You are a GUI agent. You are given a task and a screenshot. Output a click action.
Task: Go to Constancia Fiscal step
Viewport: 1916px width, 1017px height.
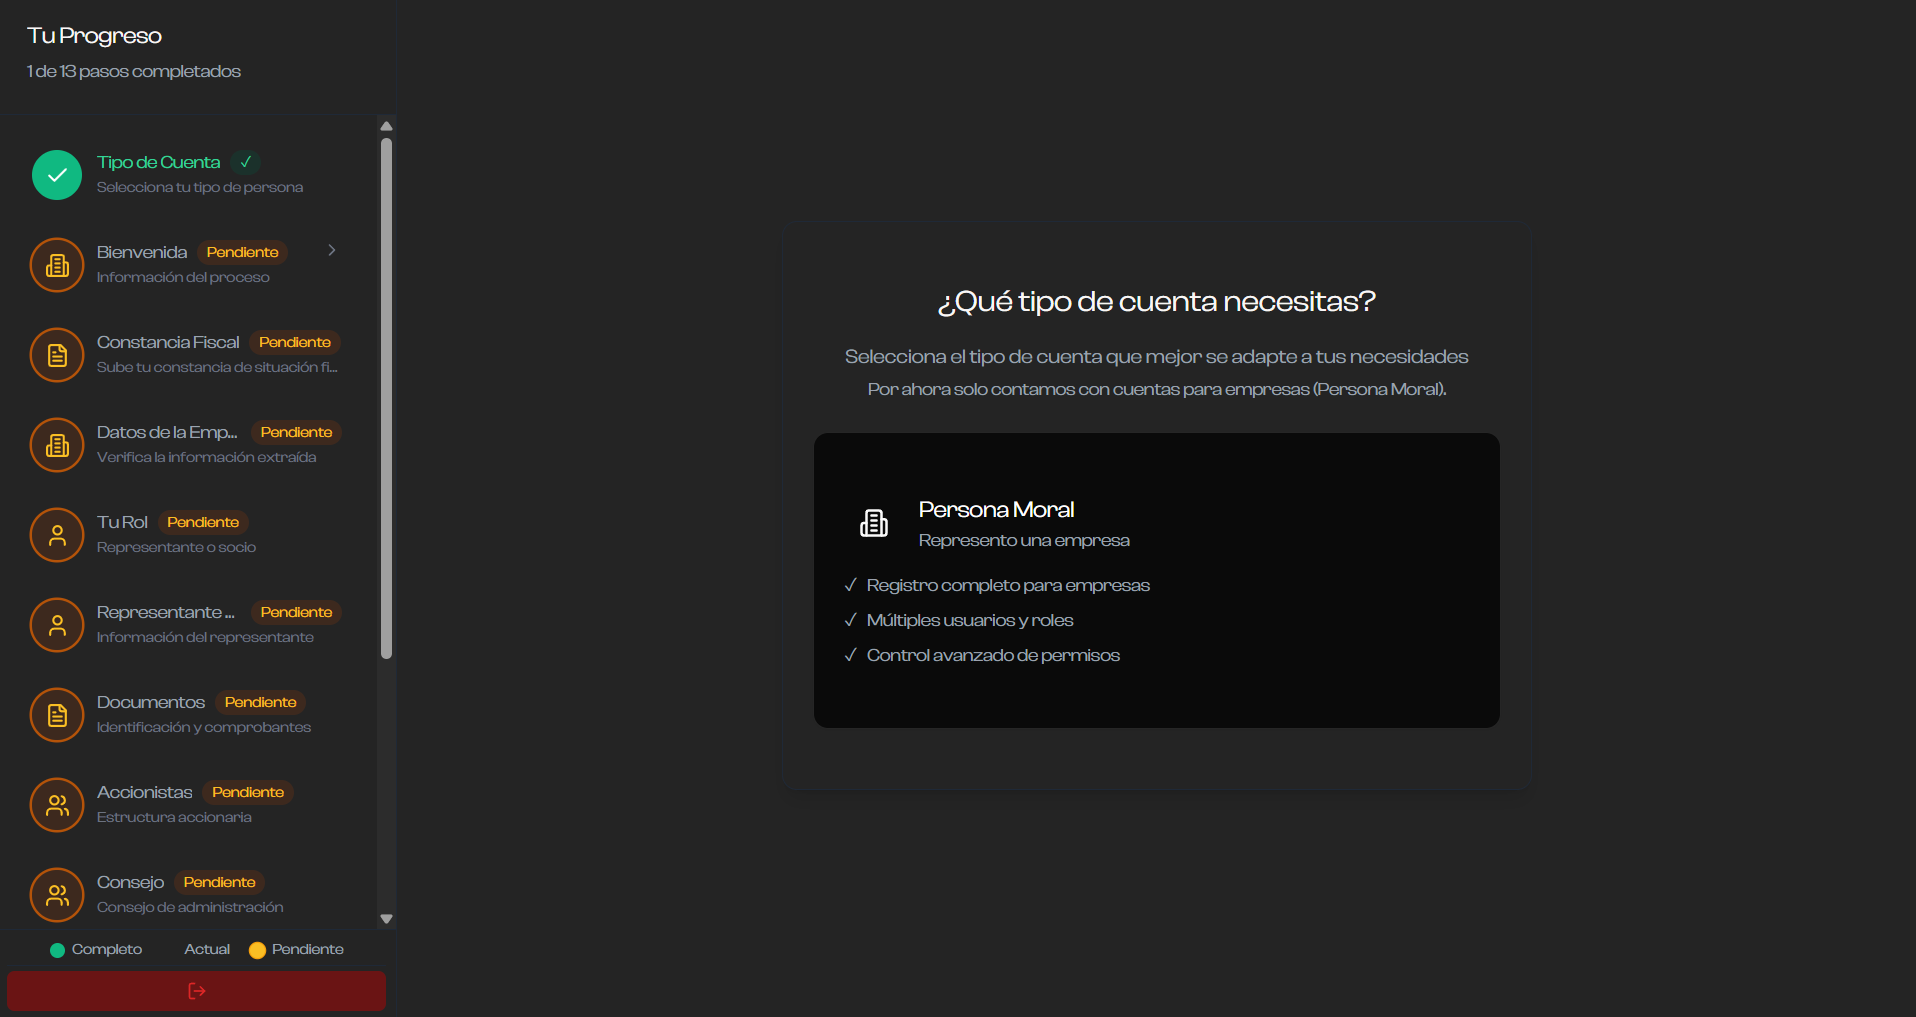[x=188, y=355]
